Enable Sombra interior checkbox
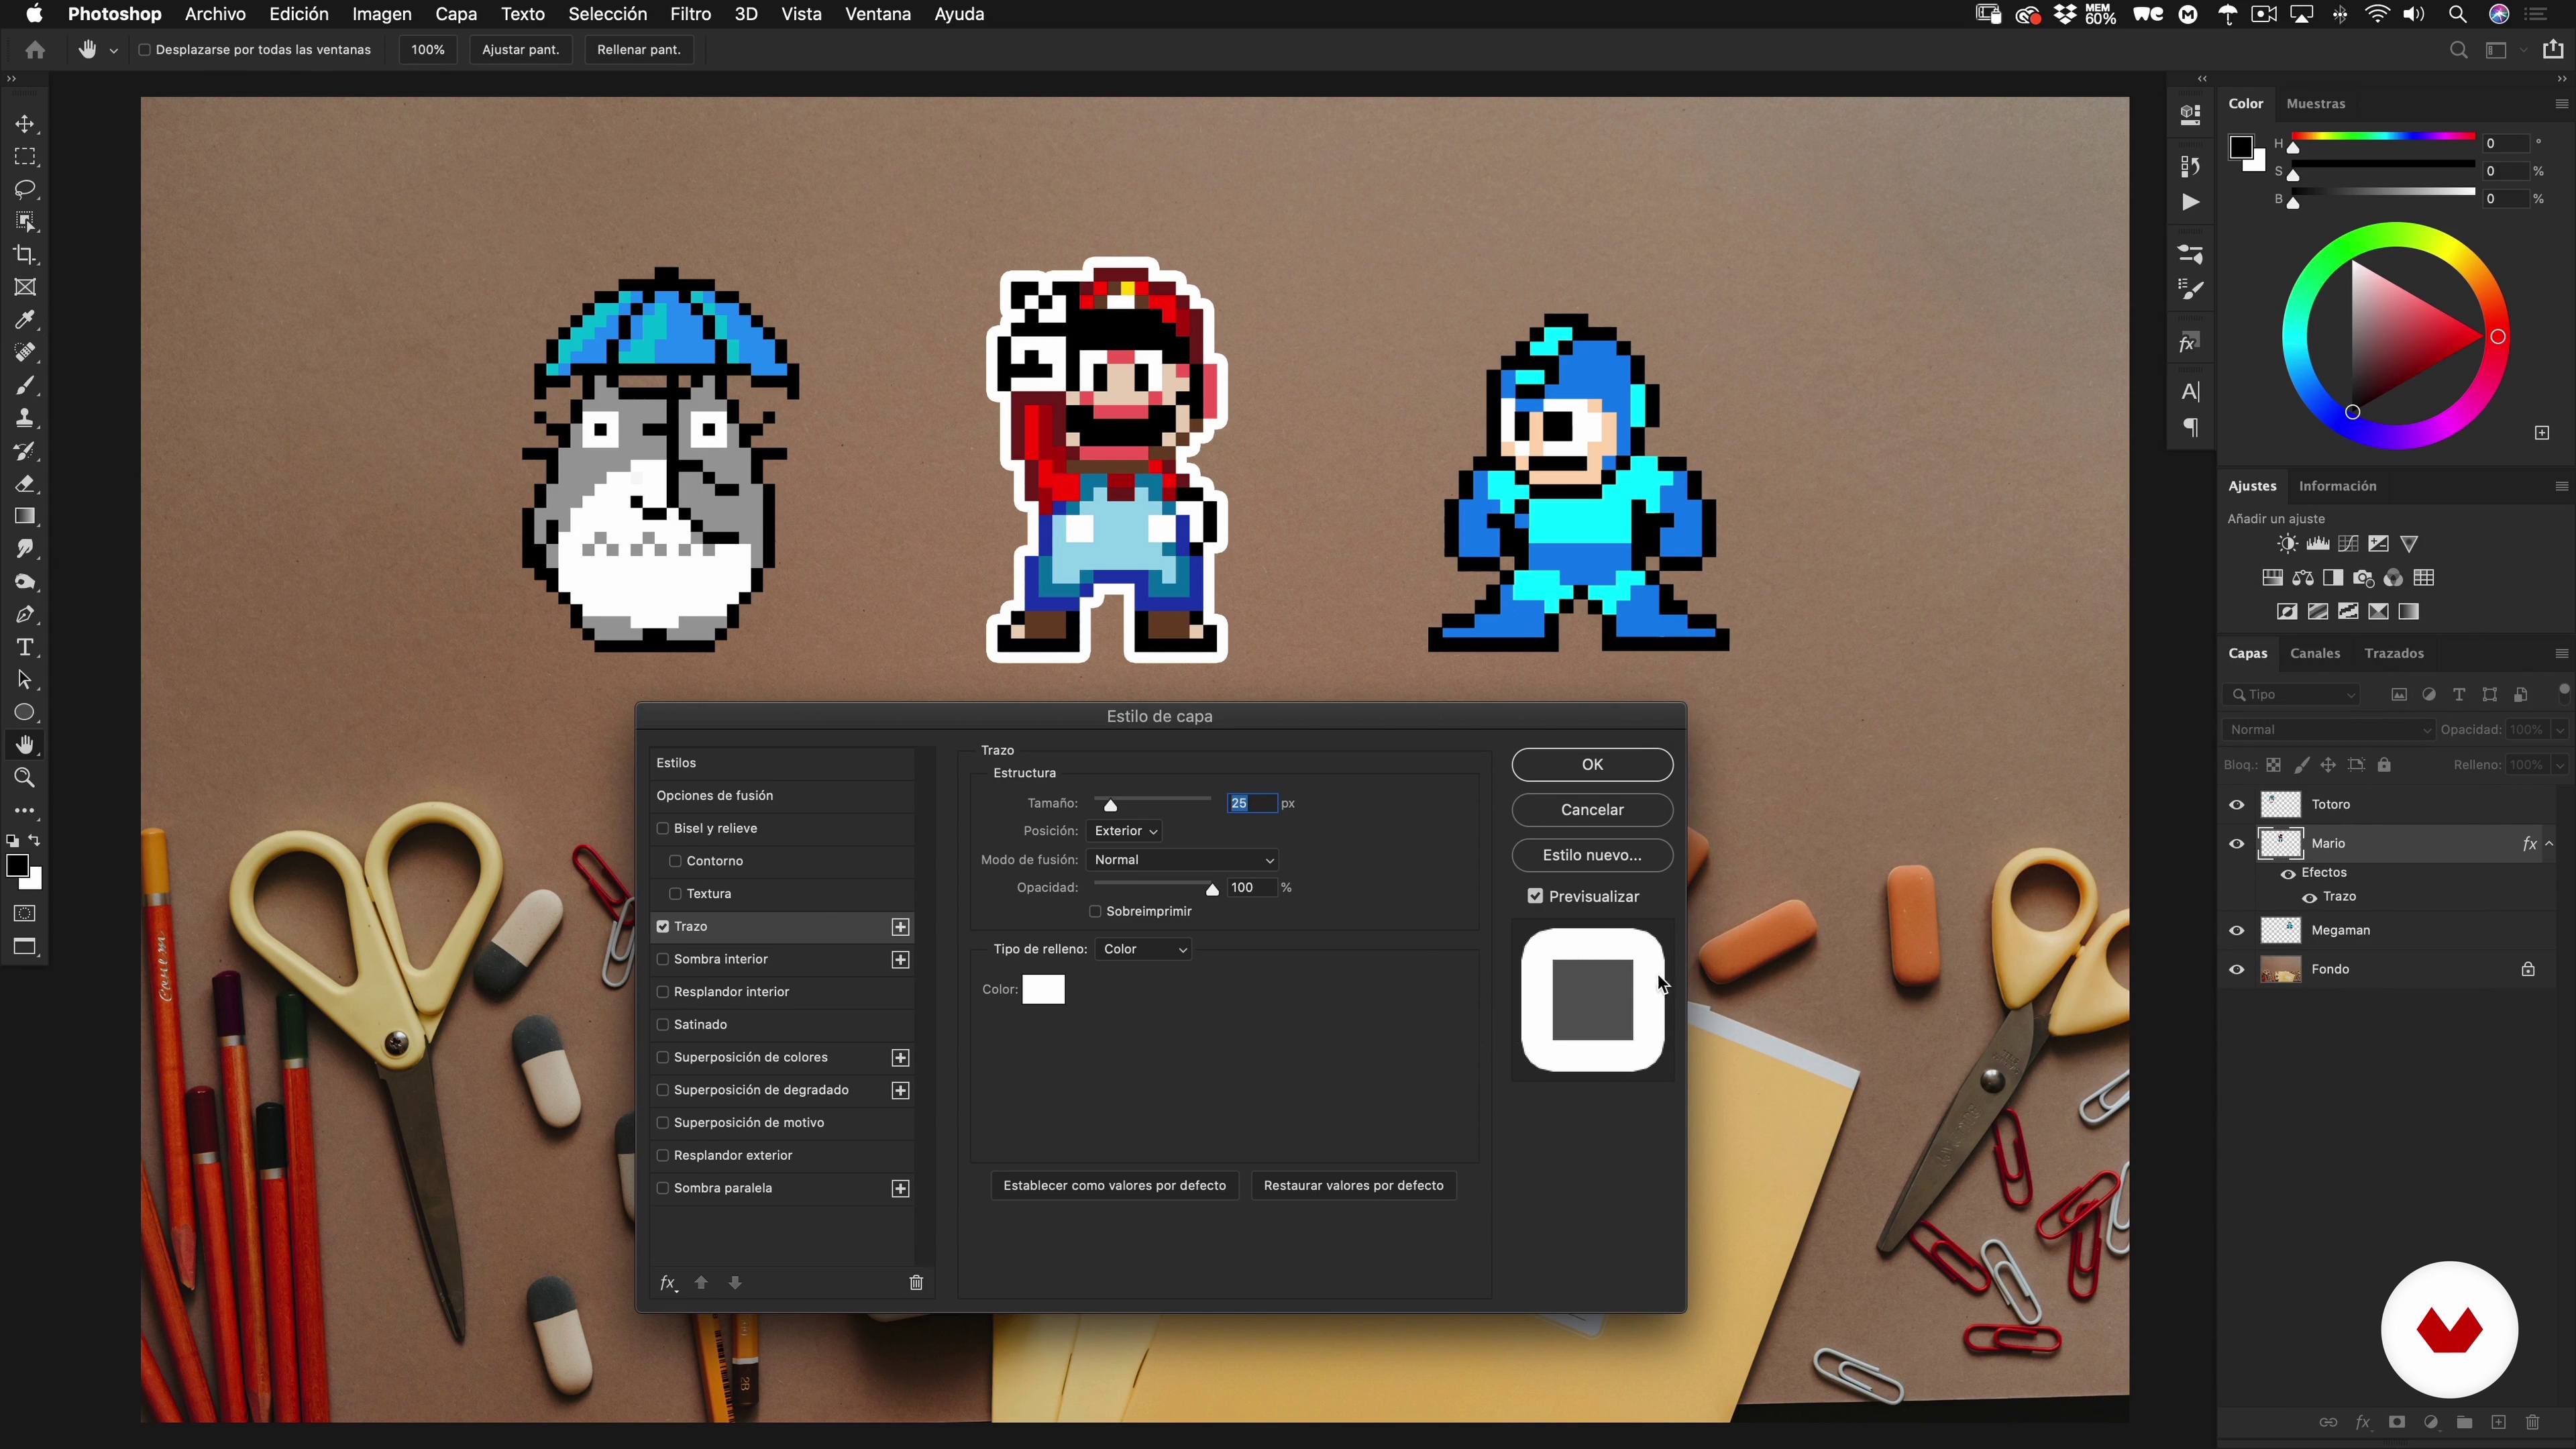The width and height of the screenshot is (2576, 1449). point(662,960)
